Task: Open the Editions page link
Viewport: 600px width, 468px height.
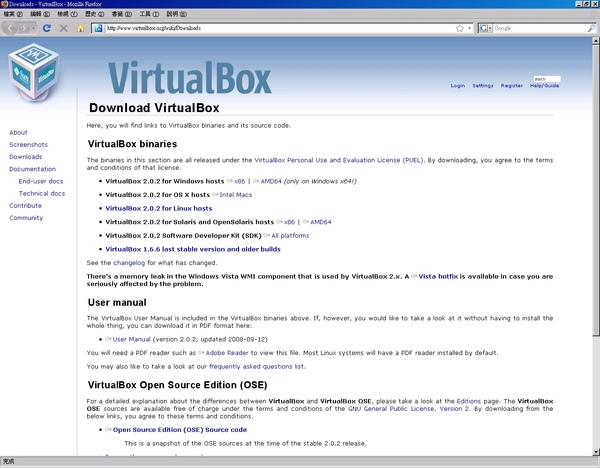Action: click(x=468, y=401)
